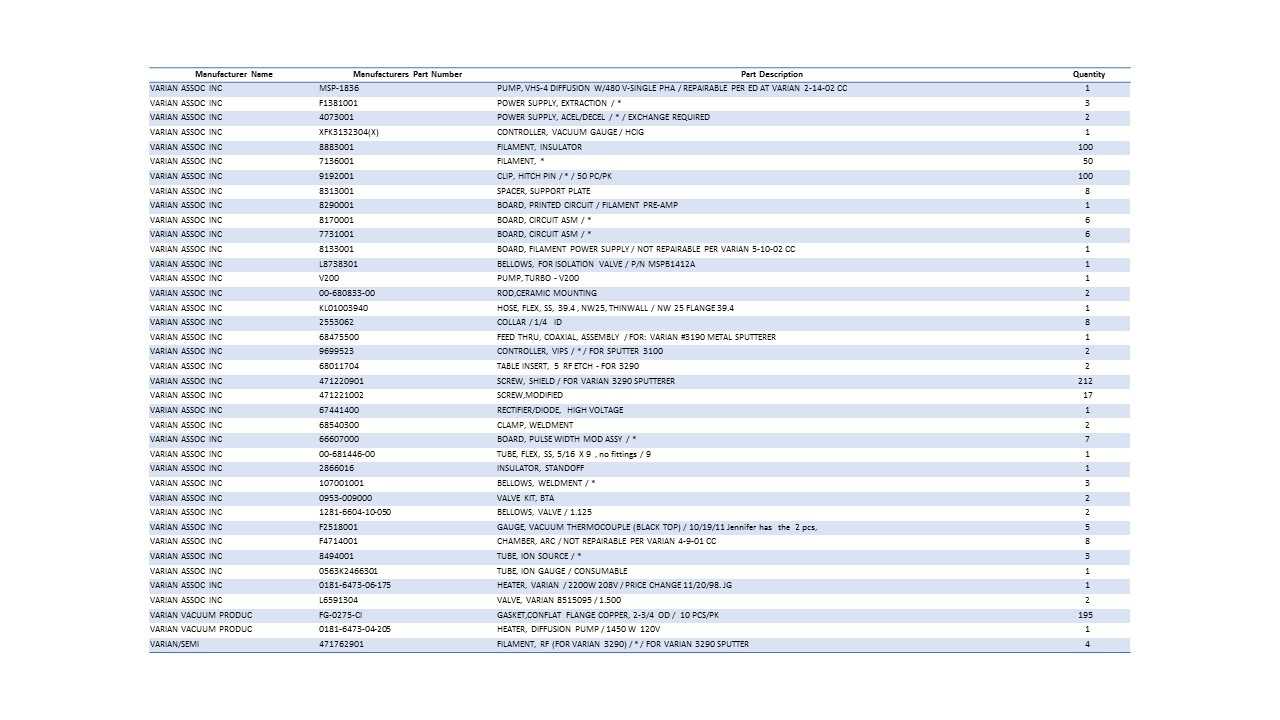Select part number 1281-6604-10-050

(355, 512)
